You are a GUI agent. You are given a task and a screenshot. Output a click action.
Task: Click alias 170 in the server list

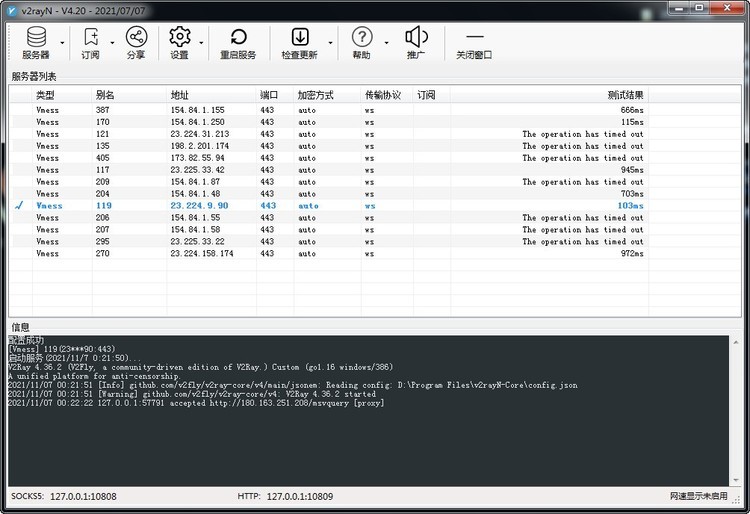point(102,122)
